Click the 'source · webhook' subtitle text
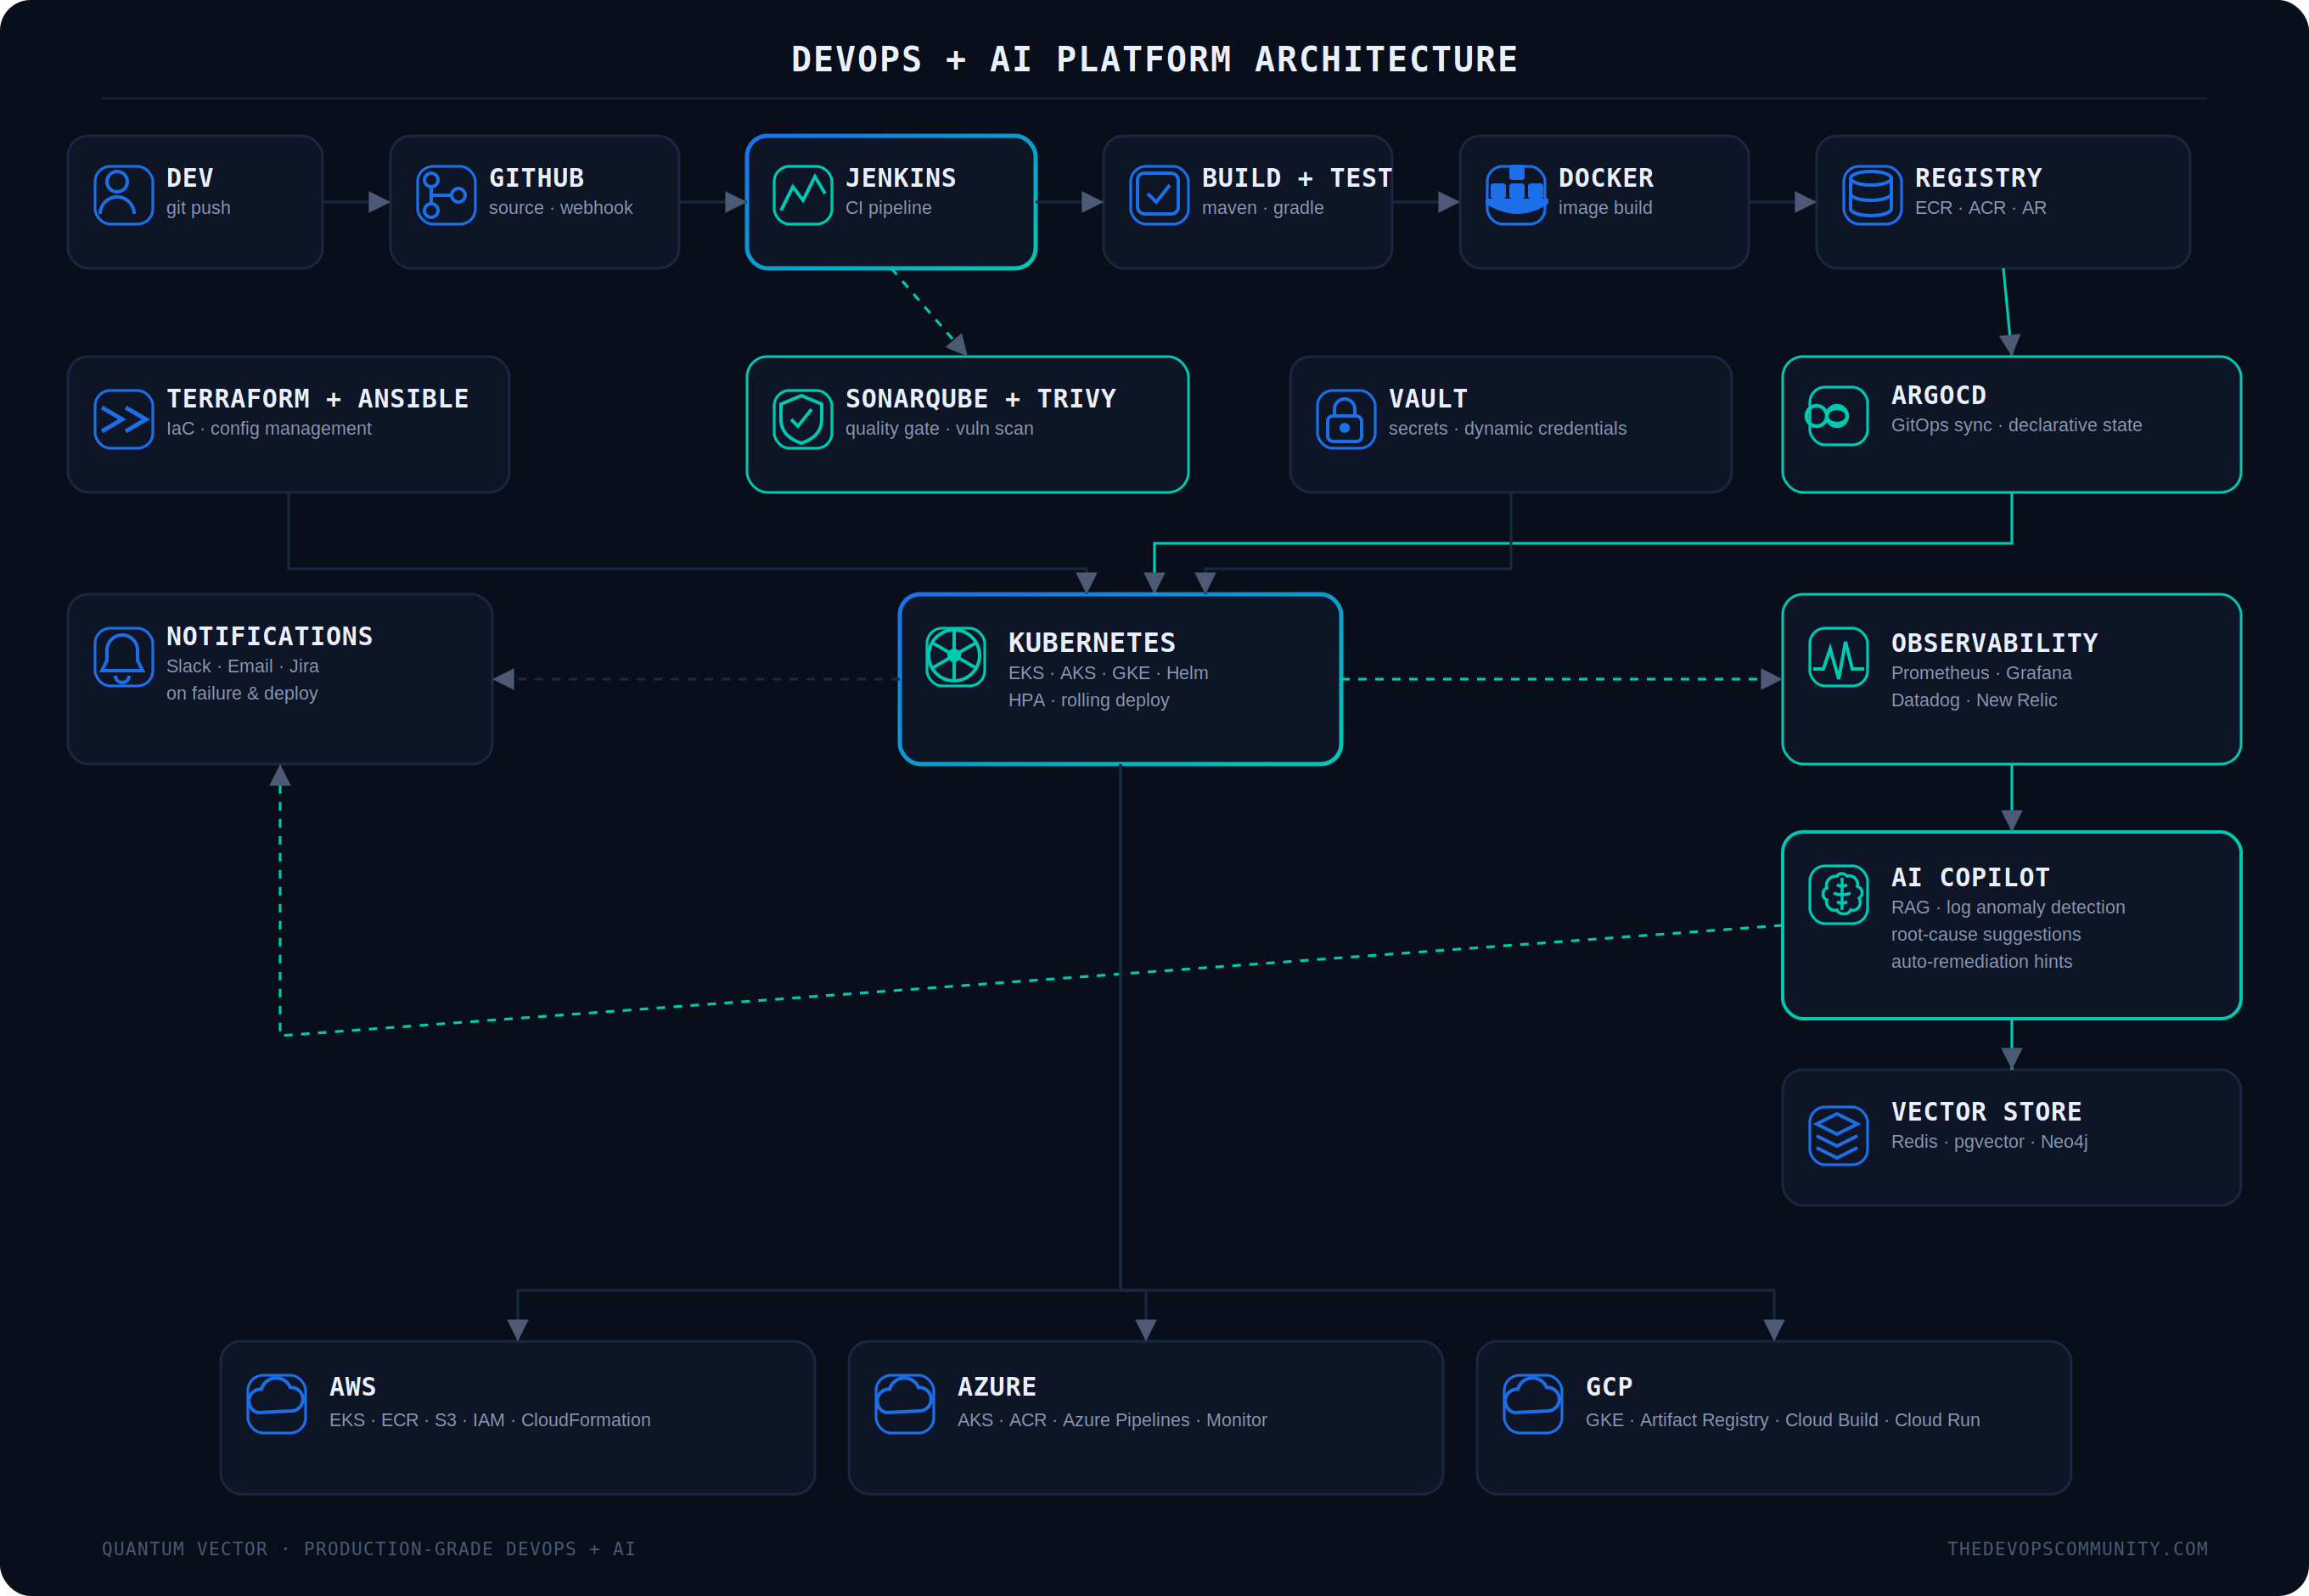2309x1596 pixels. (x=560, y=208)
